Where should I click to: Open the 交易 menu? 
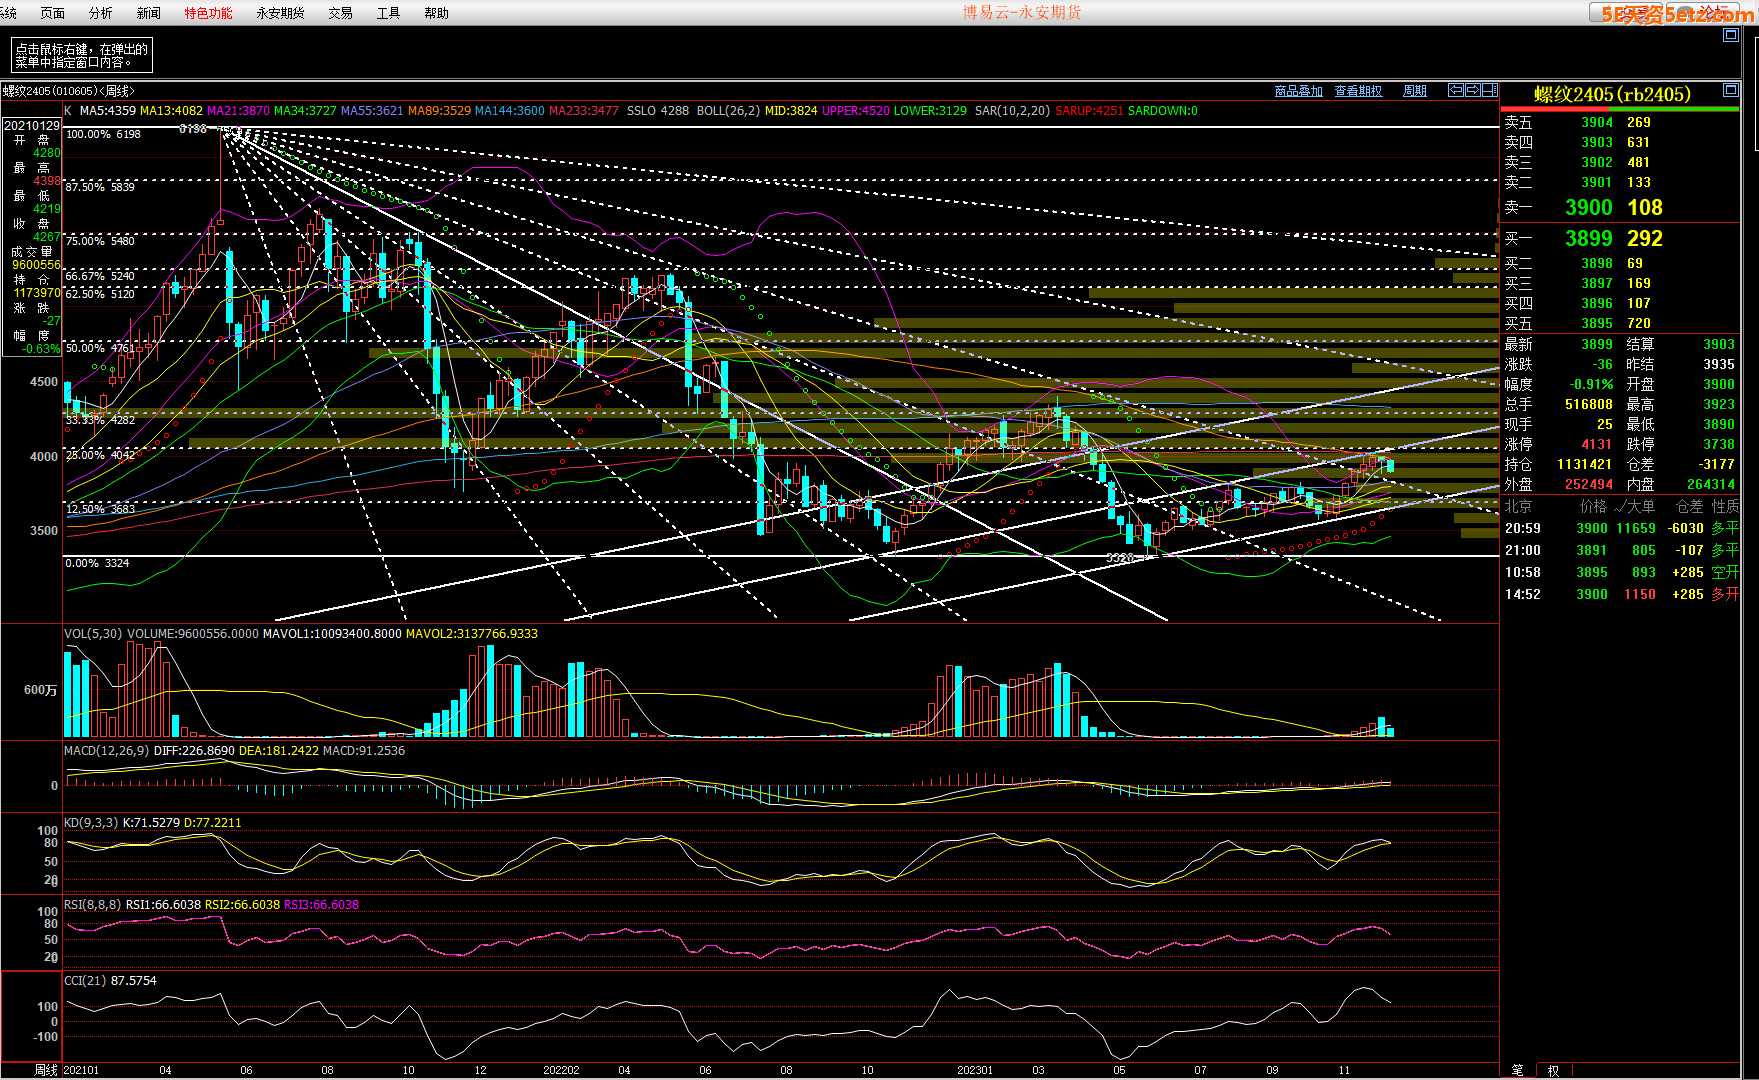(x=340, y=13)
